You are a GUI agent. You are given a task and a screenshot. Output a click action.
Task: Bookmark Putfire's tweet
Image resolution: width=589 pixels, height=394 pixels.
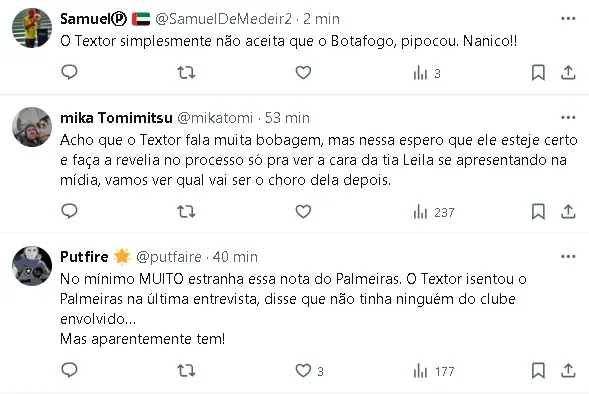click(538, 371)
